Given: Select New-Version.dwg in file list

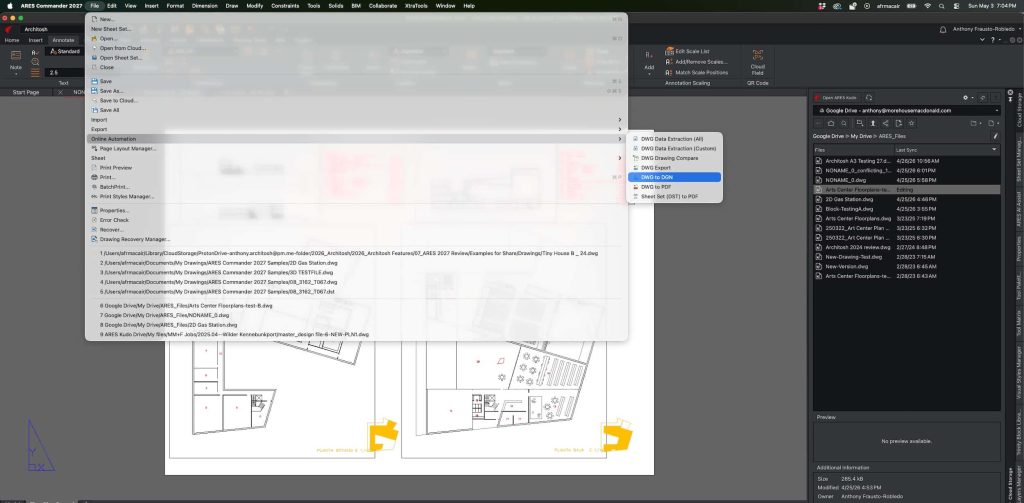Looking at the screenshot, I should coord(906,267).
